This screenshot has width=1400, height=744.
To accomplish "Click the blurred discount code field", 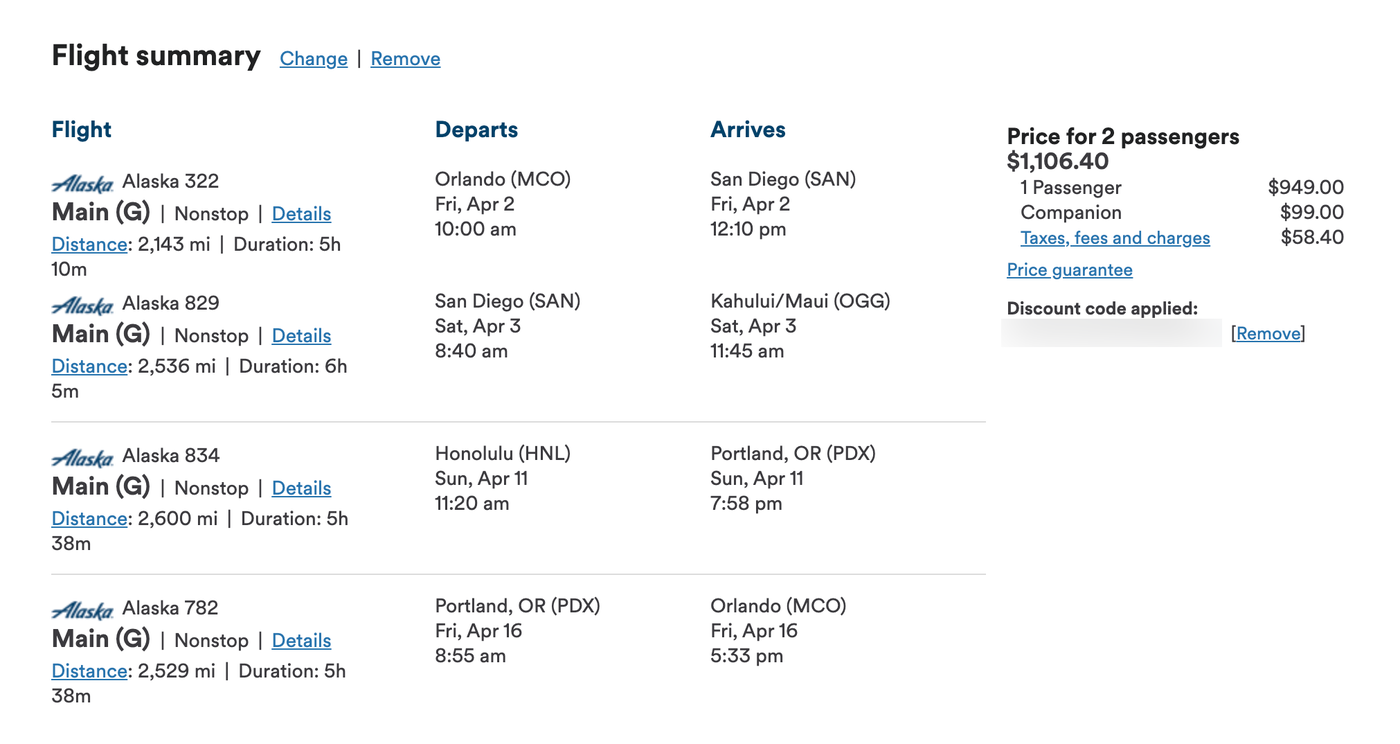I will pos(1112,334).
